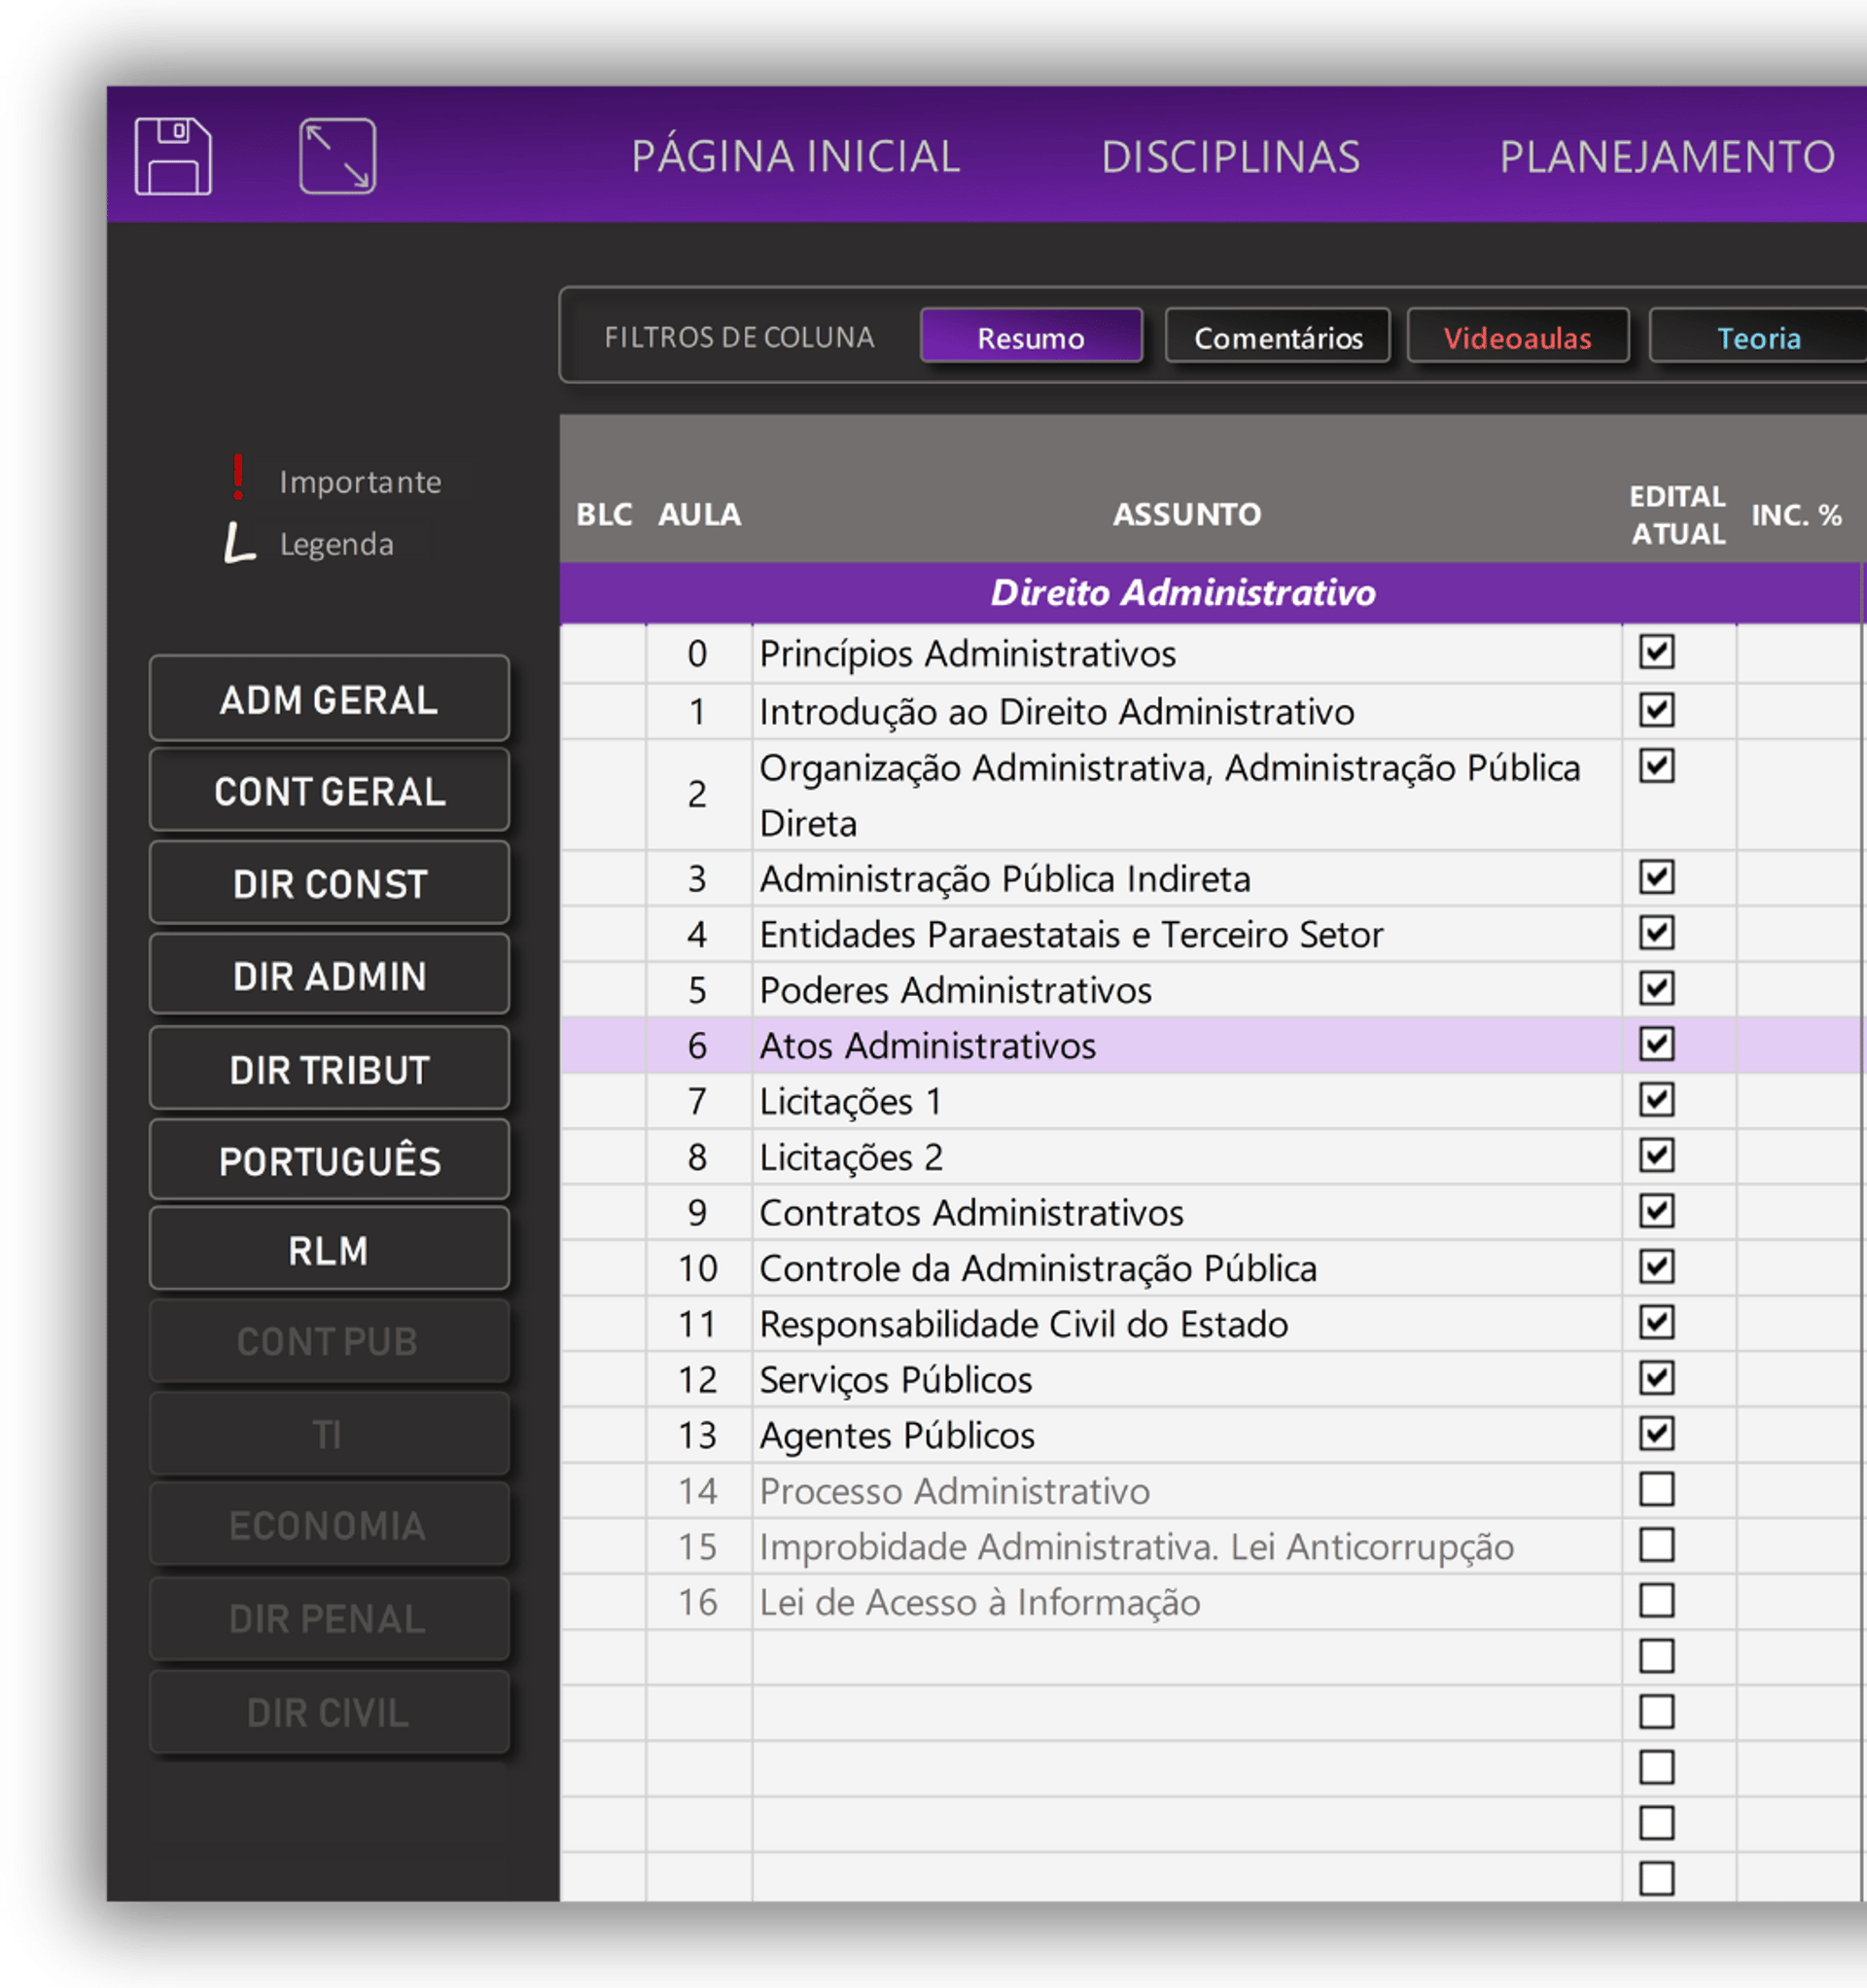Go to DISCIPLINAS menu
The height and width of the screenshot is (1988, 1867).
pyautogui.click(x=1230, y=157)
